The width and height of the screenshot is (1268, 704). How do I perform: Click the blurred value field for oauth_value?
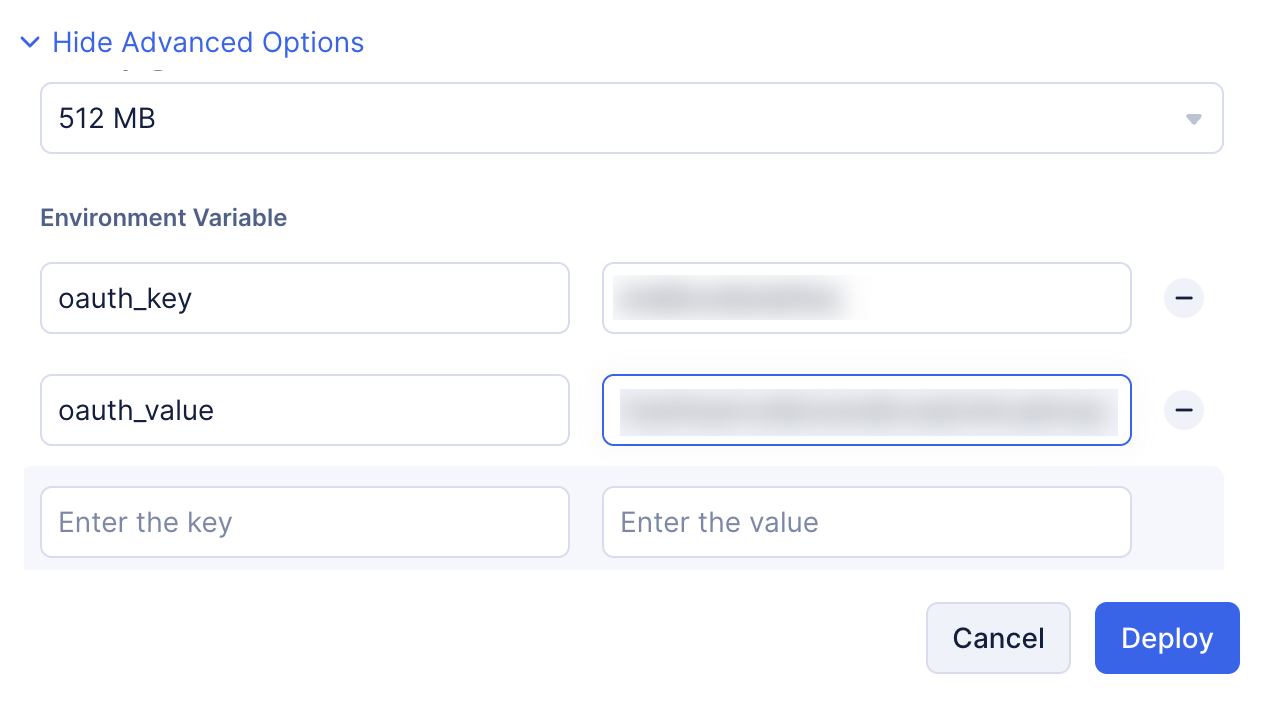[866, 410]
